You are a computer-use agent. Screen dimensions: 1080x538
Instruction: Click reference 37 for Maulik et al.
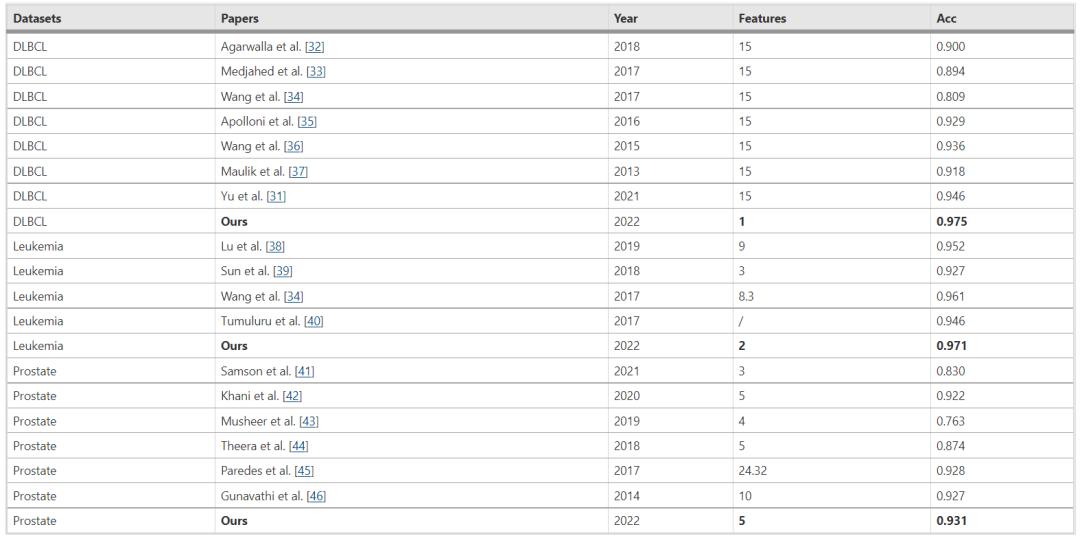tap(298, 172)
